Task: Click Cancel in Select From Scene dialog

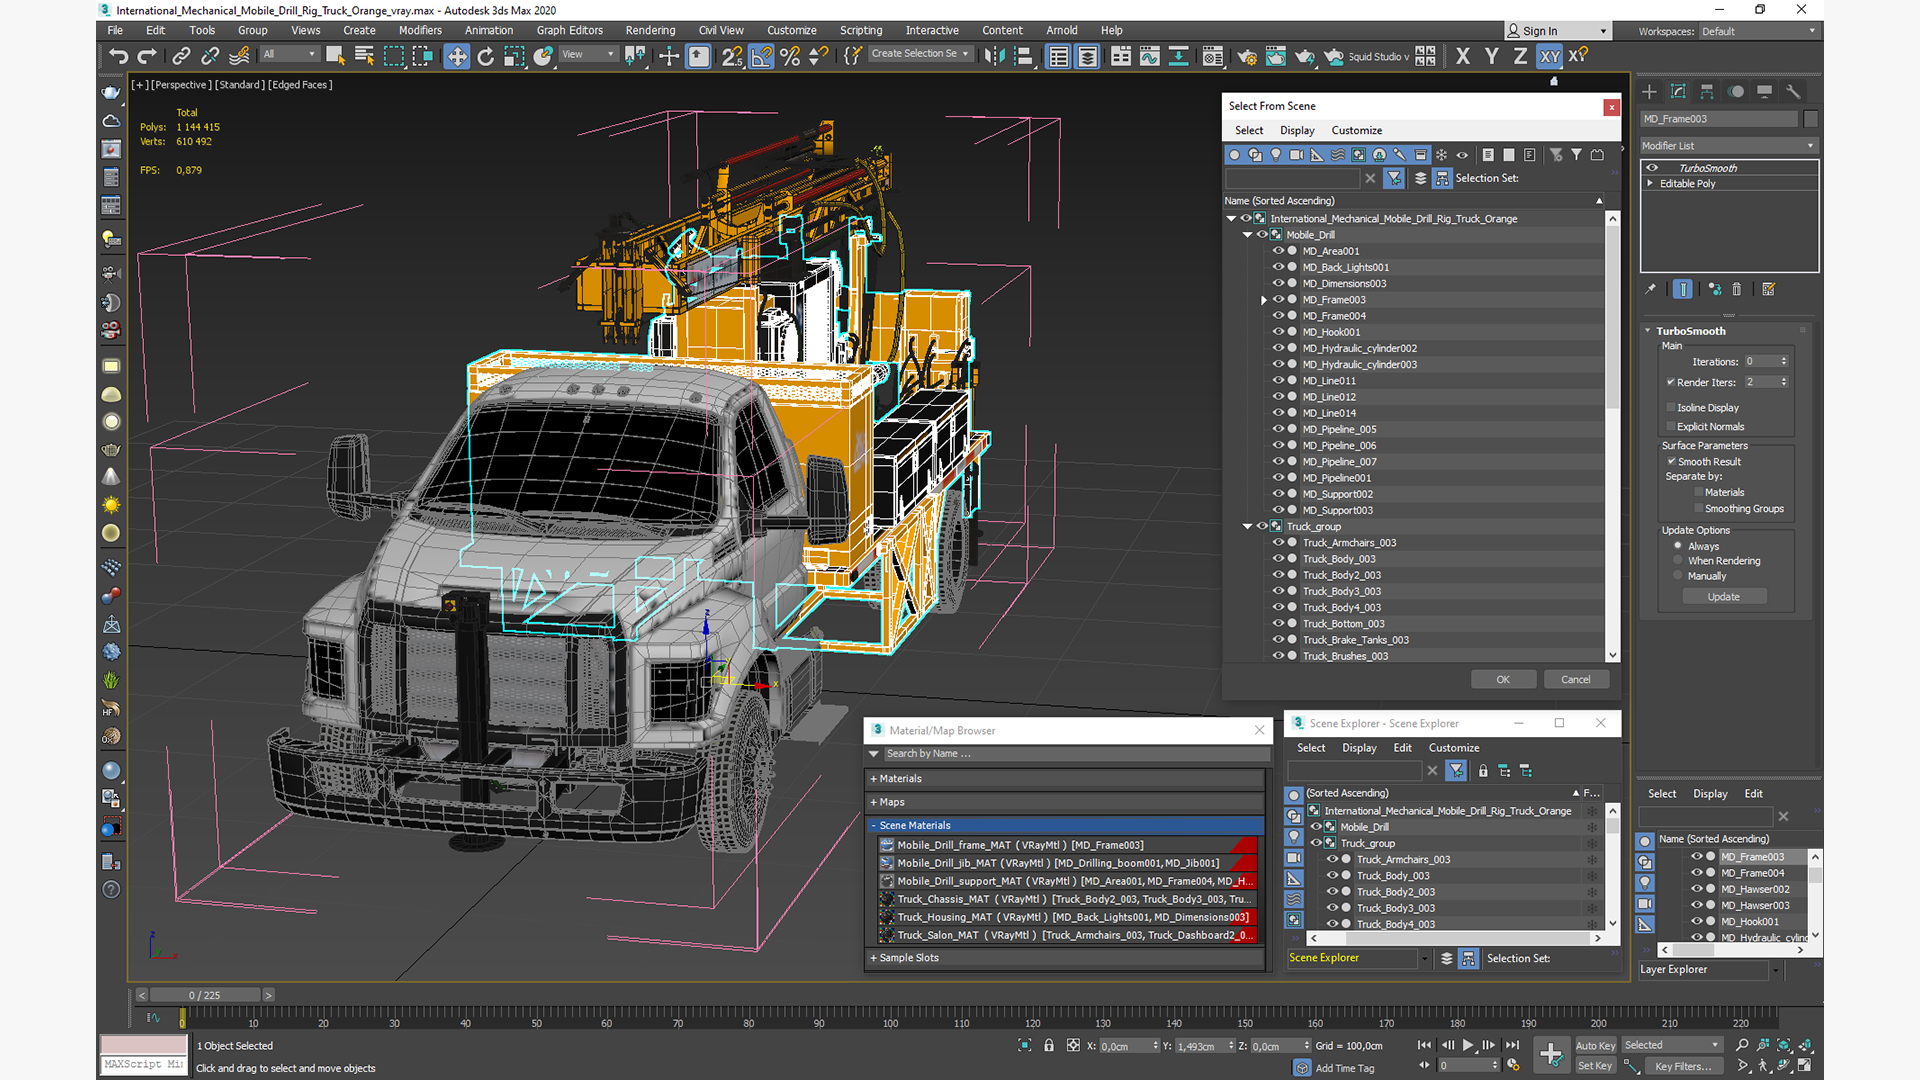Action: click(x=1576, y=679)
